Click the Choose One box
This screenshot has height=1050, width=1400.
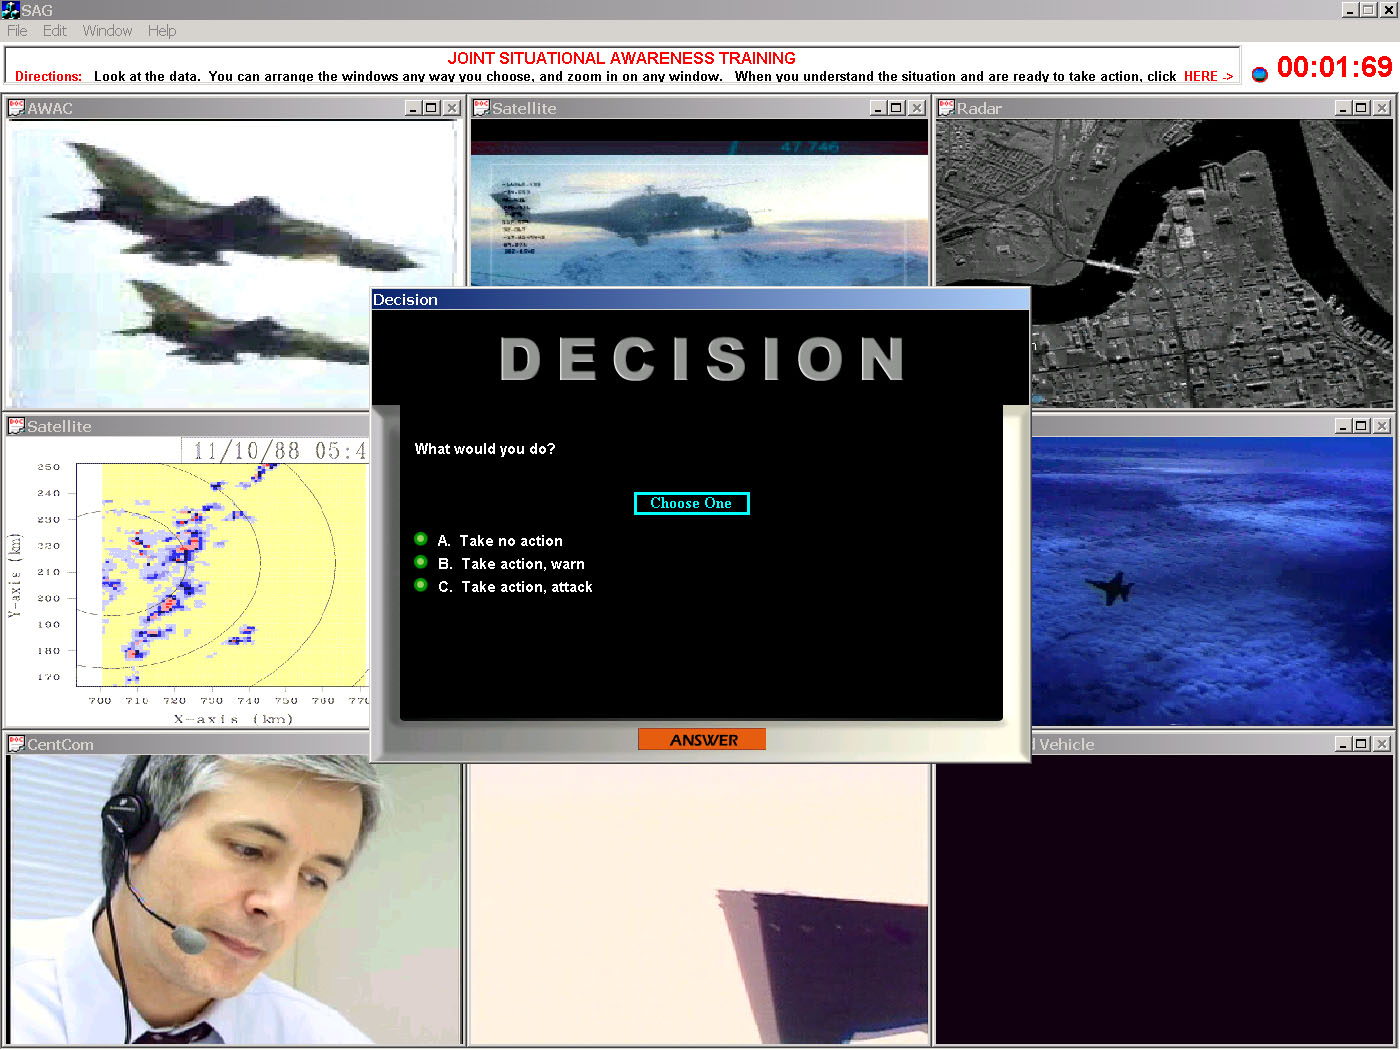691,503
